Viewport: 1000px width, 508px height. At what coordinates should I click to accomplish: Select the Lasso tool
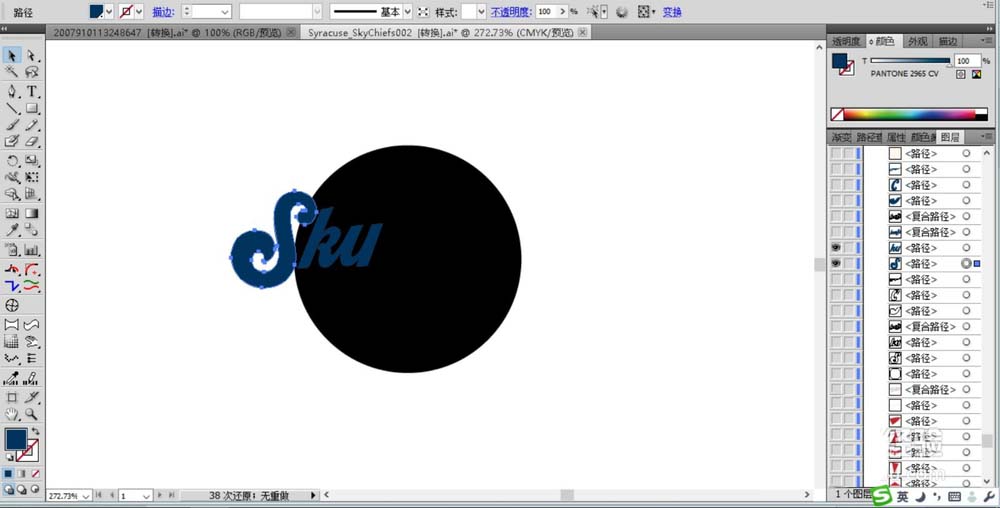coord(31,72)
